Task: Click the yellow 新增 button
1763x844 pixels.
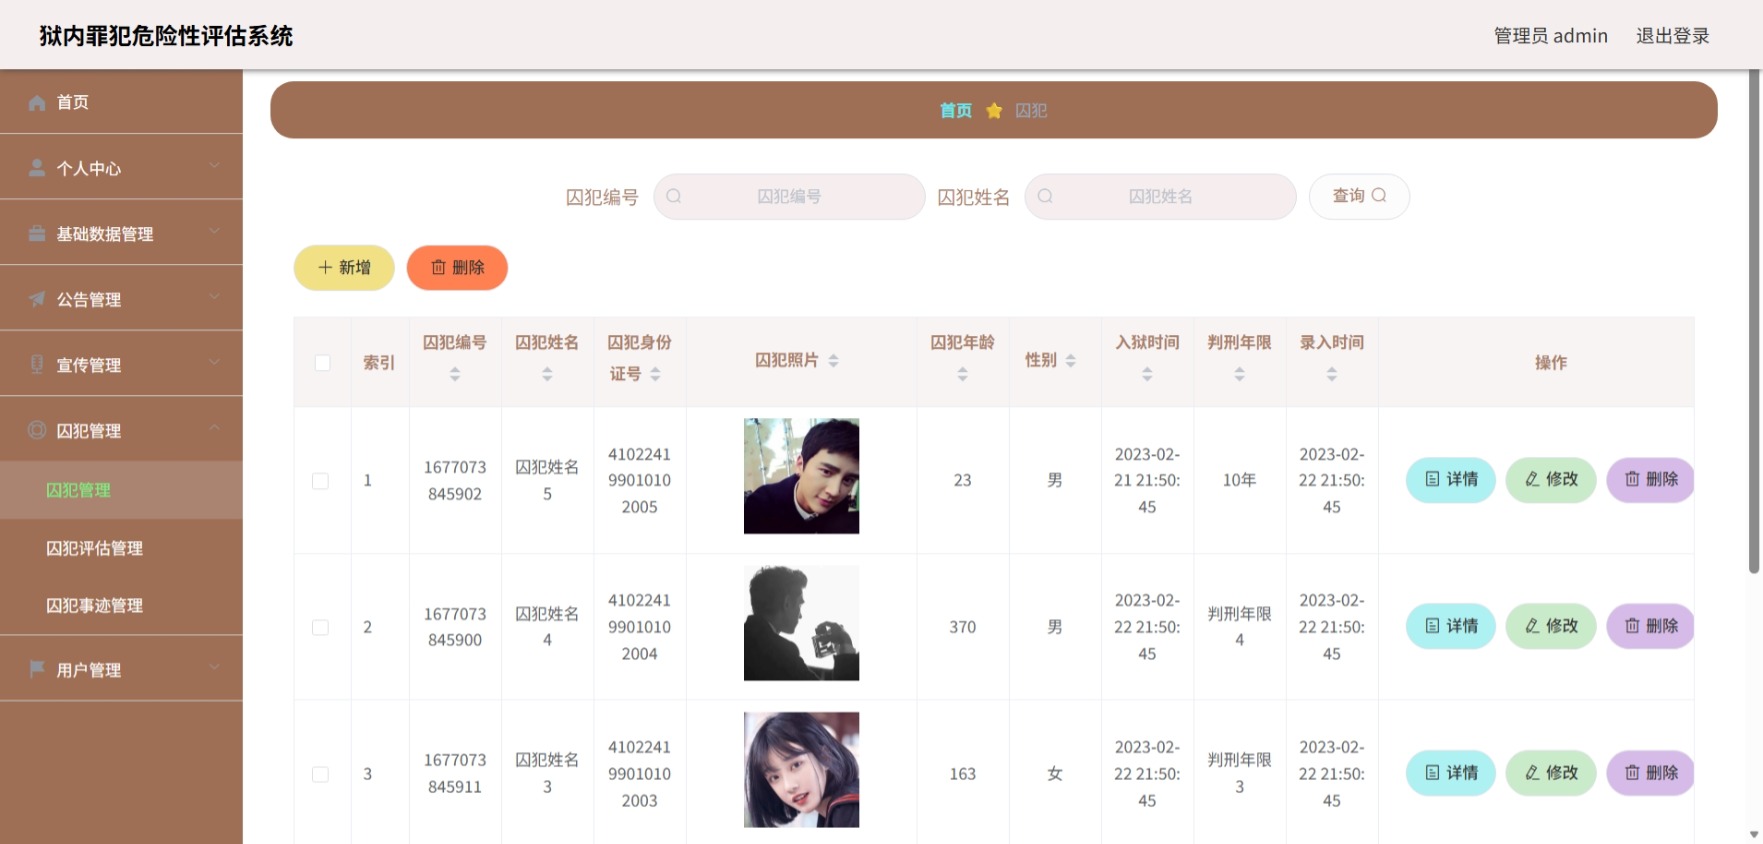Action: click(344, 268)
